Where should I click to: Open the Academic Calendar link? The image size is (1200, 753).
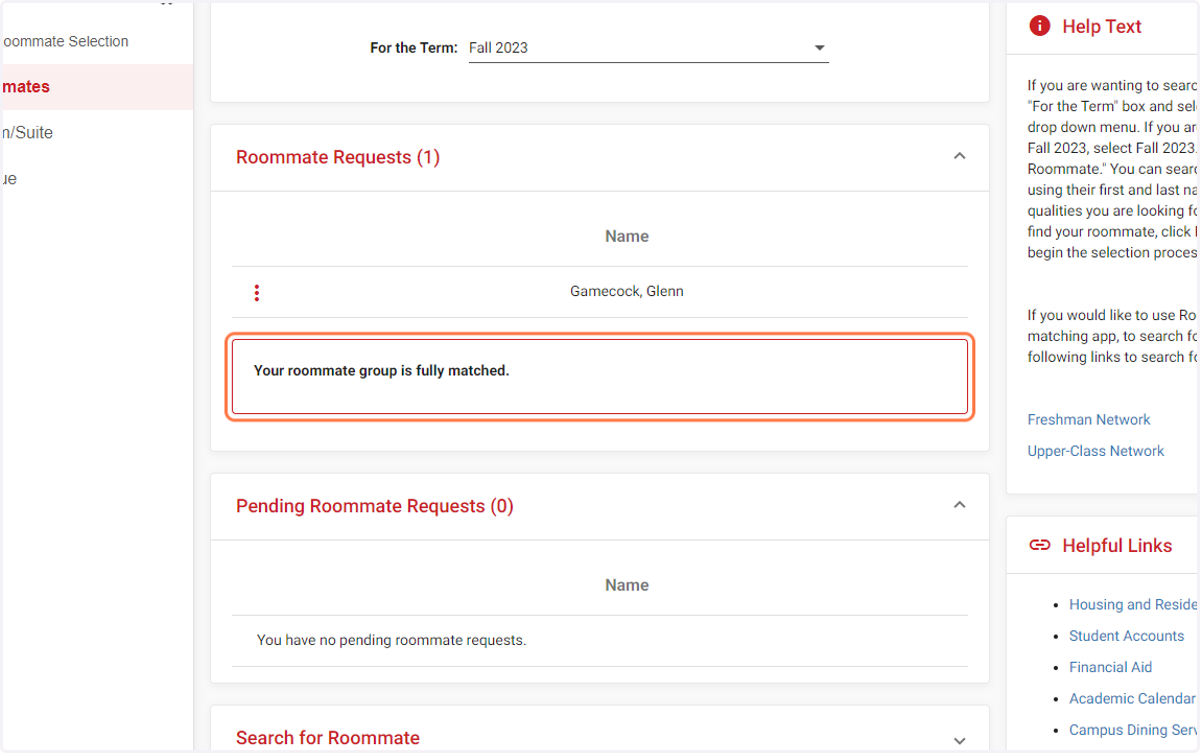pyautogui.click(x=1132, y=698)
